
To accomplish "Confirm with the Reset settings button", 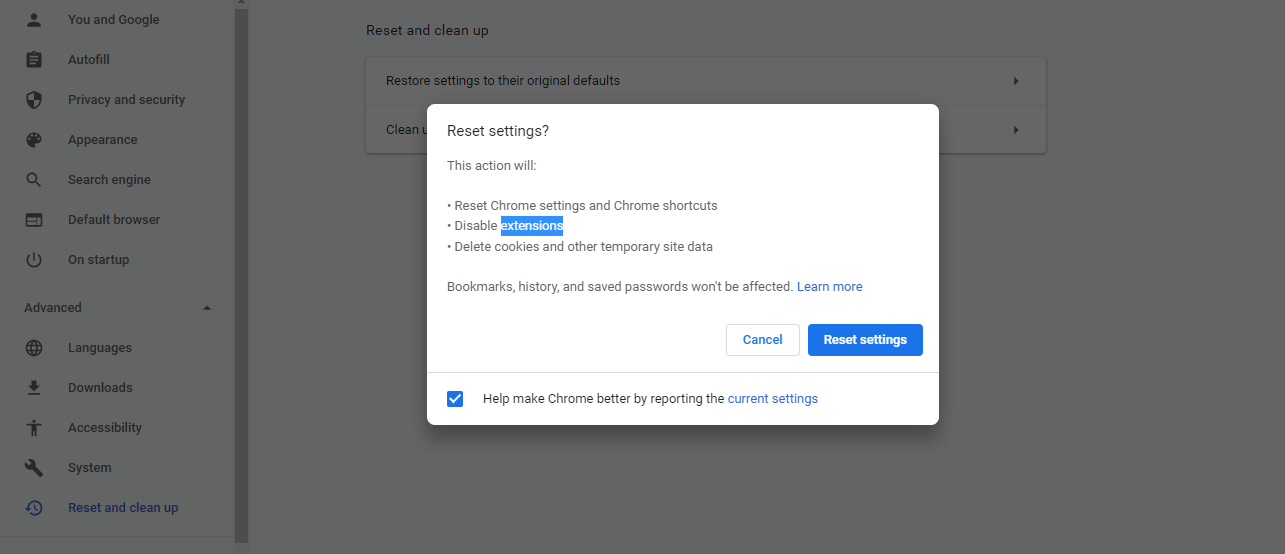I will (x=865, y=340).
